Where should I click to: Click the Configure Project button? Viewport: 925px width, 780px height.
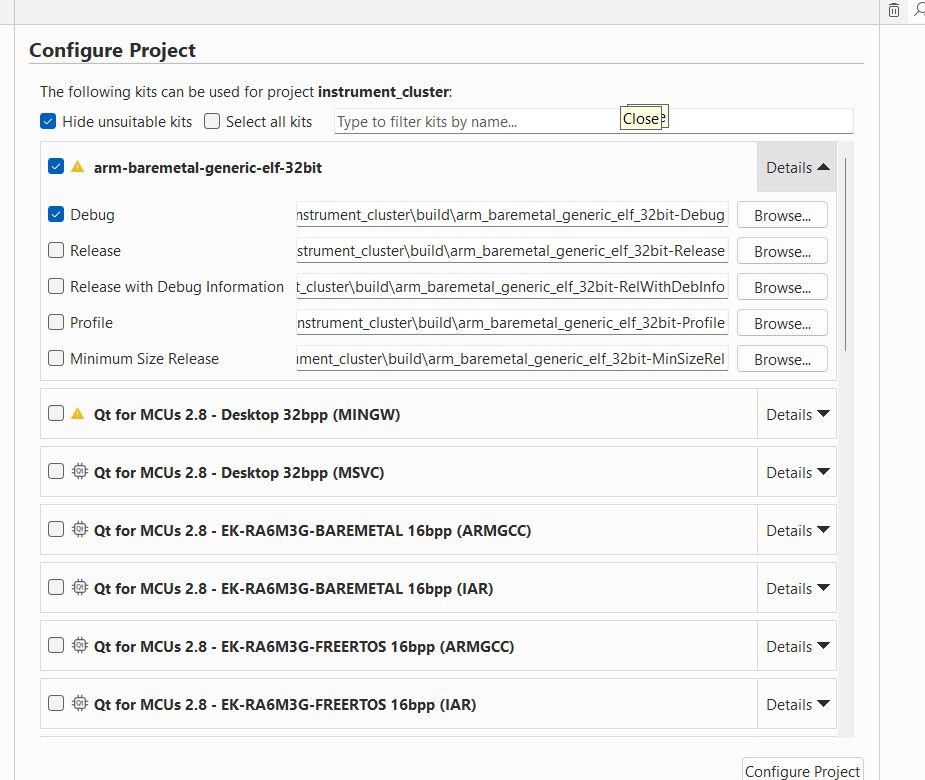coord(802,770)
